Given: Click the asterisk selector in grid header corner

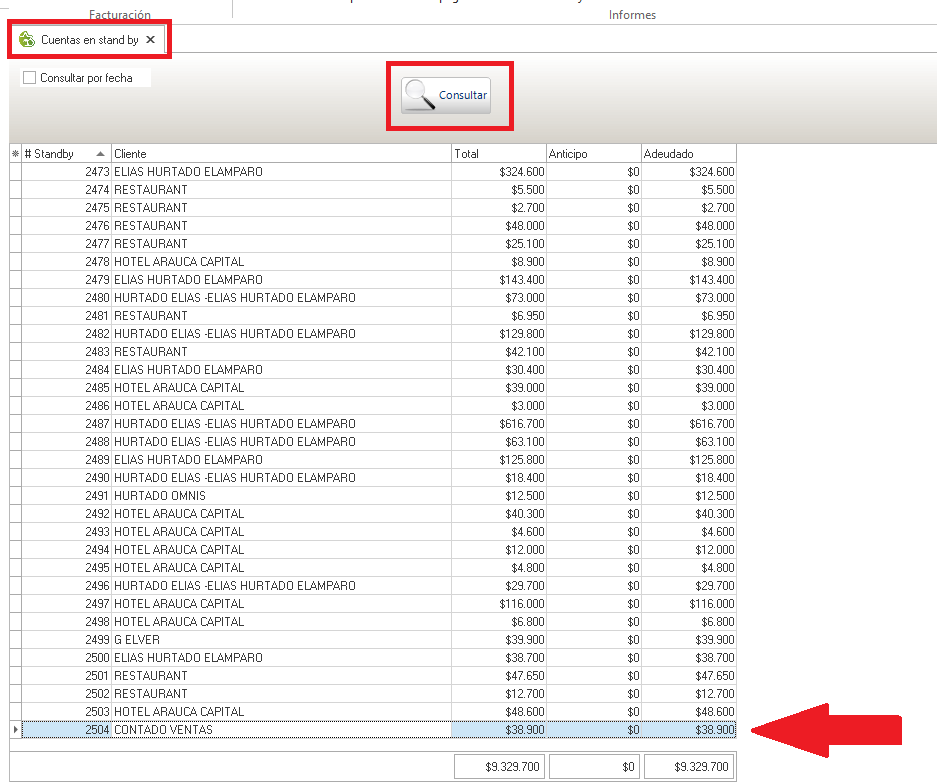Looking at the screenshot, I should (15, 154).
